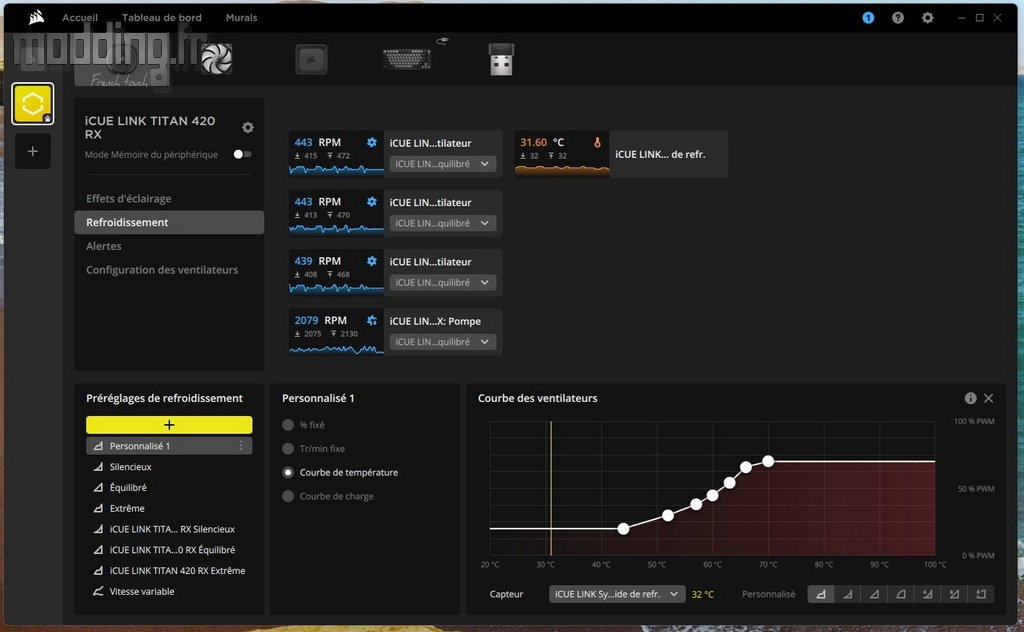Viewport: 1024px width, 632px height.
Task: Open the Murals menu
Action: (x=242, y=18)
